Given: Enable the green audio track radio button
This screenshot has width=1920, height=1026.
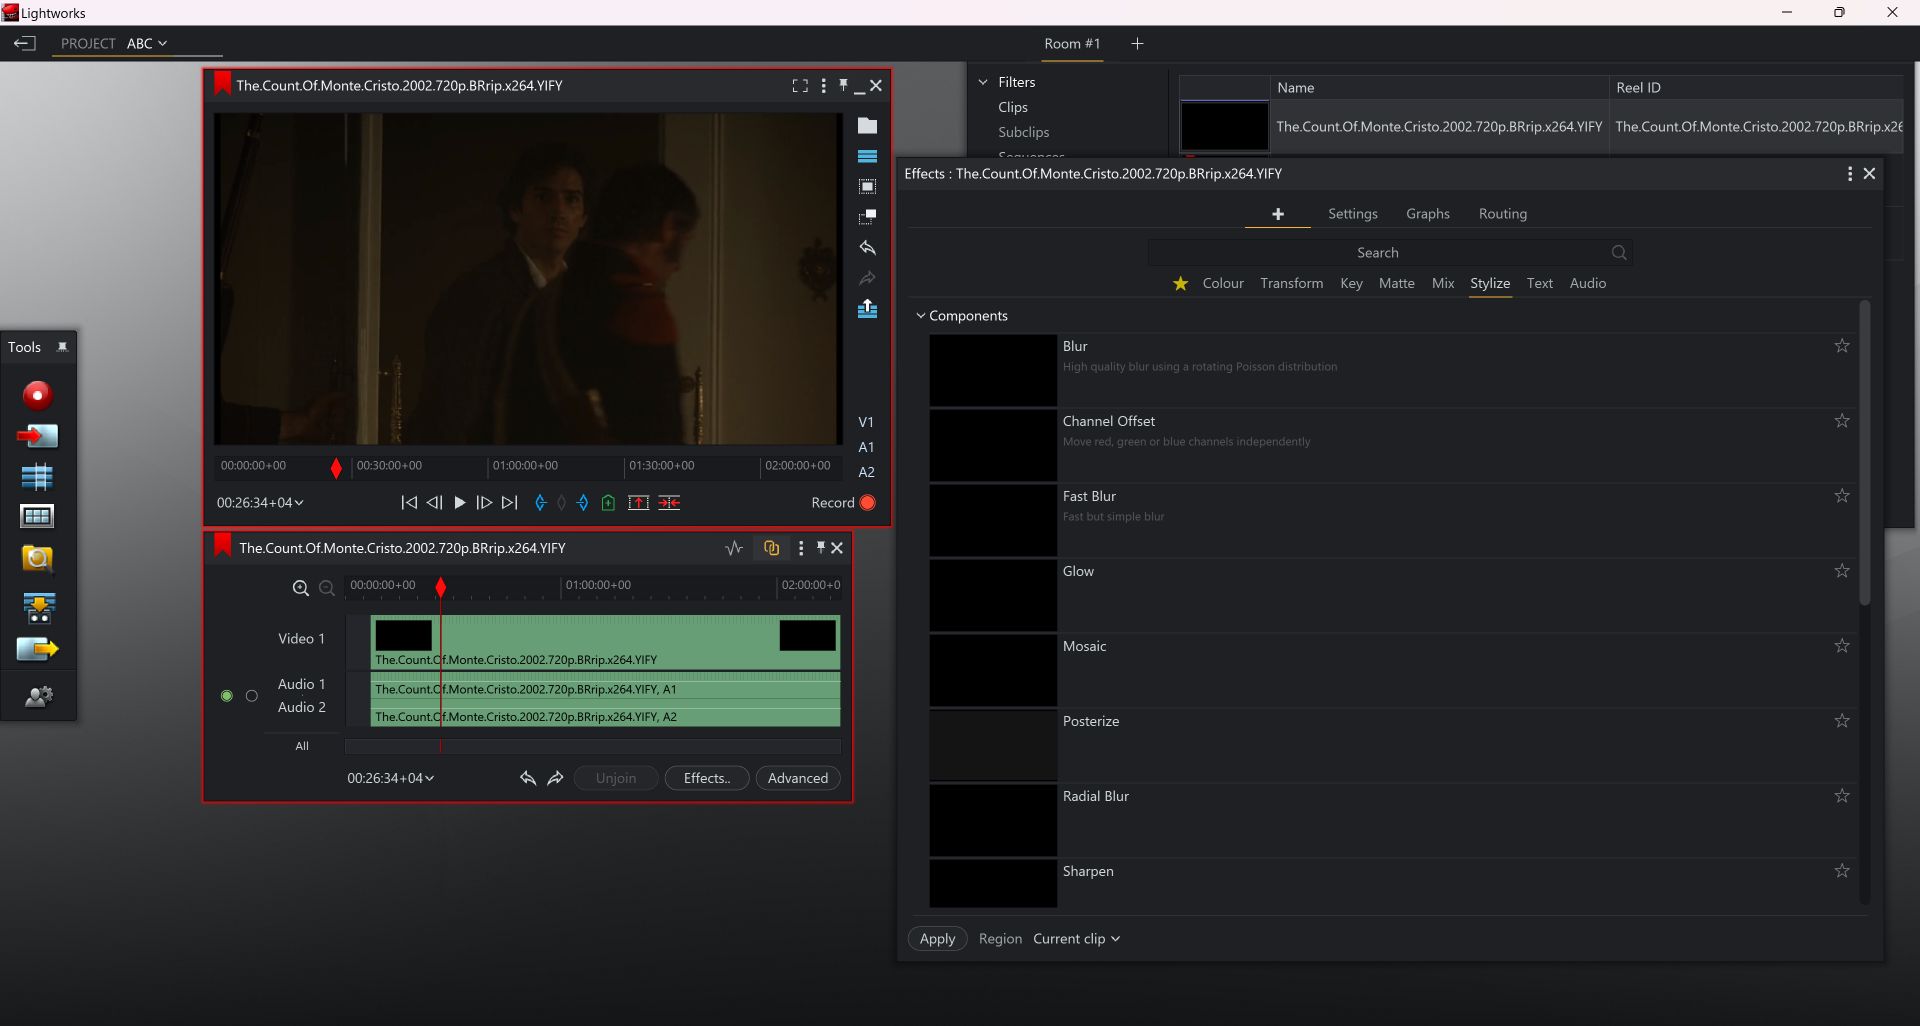Looking at the screenshot, I should click(x=227, y=696).
